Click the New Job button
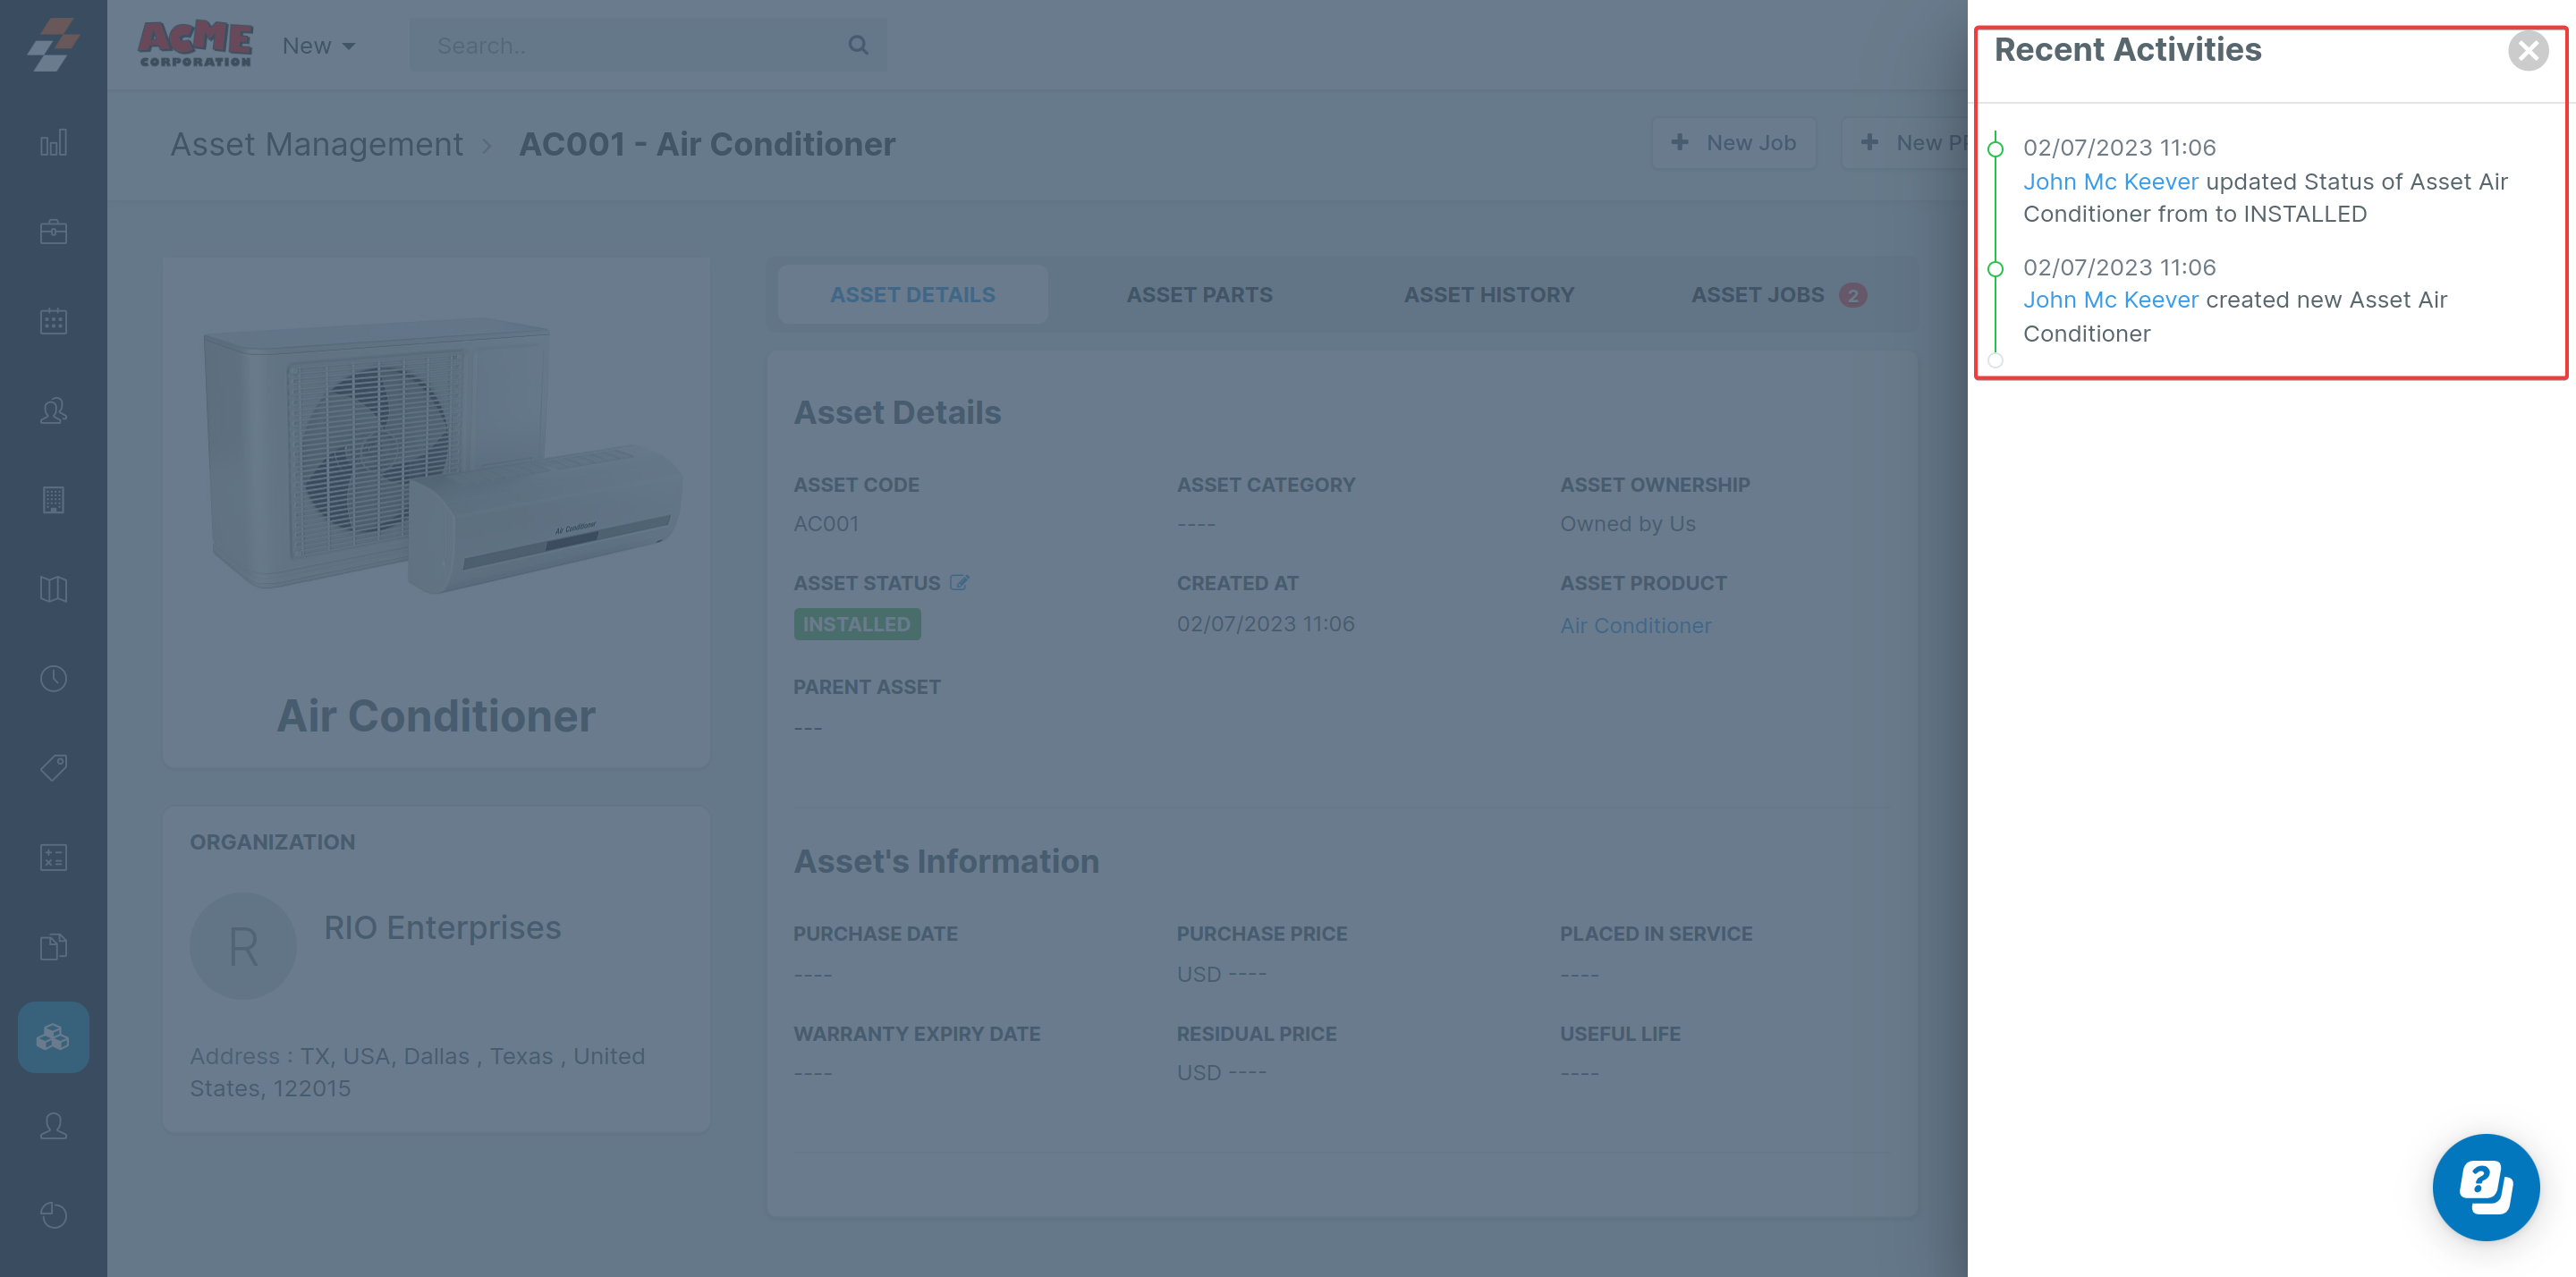Image resolution: width=2576 pixels, height=1277 pixels. 1733,143
